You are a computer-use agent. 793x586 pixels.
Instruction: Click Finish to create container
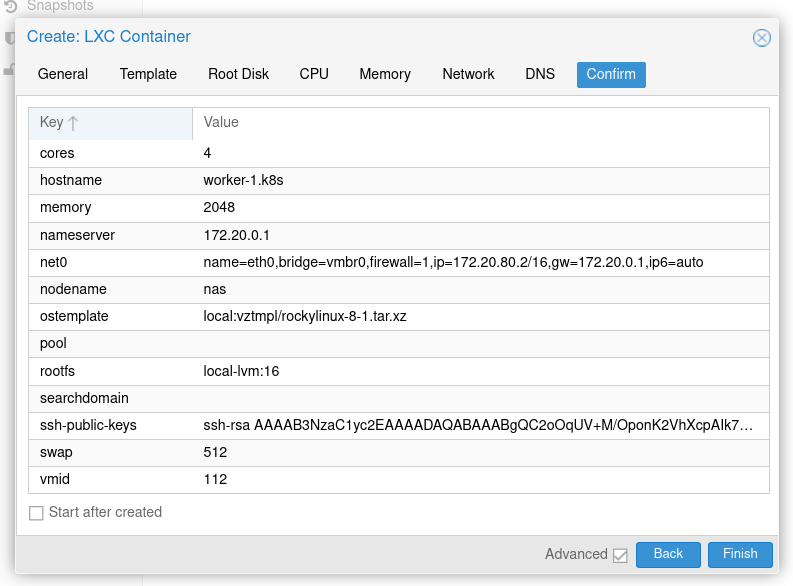pyautogui.click(x=740, y=555)
